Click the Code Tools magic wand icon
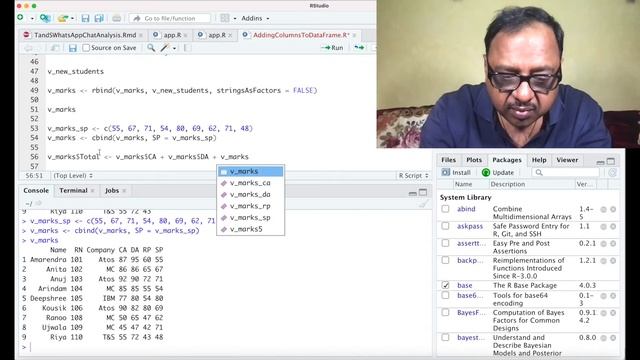640x360 pixels. tap(164, 48)
